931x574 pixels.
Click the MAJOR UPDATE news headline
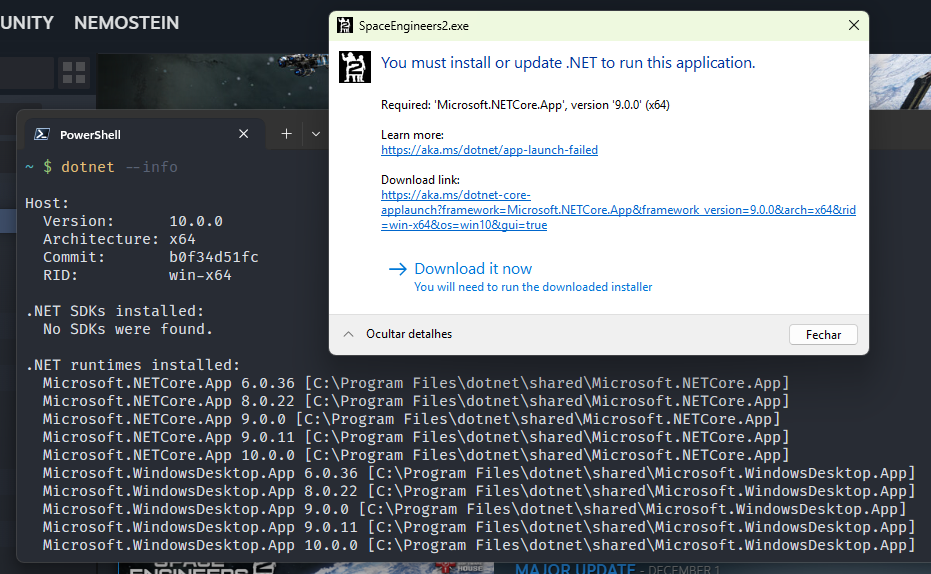point(574,569)
